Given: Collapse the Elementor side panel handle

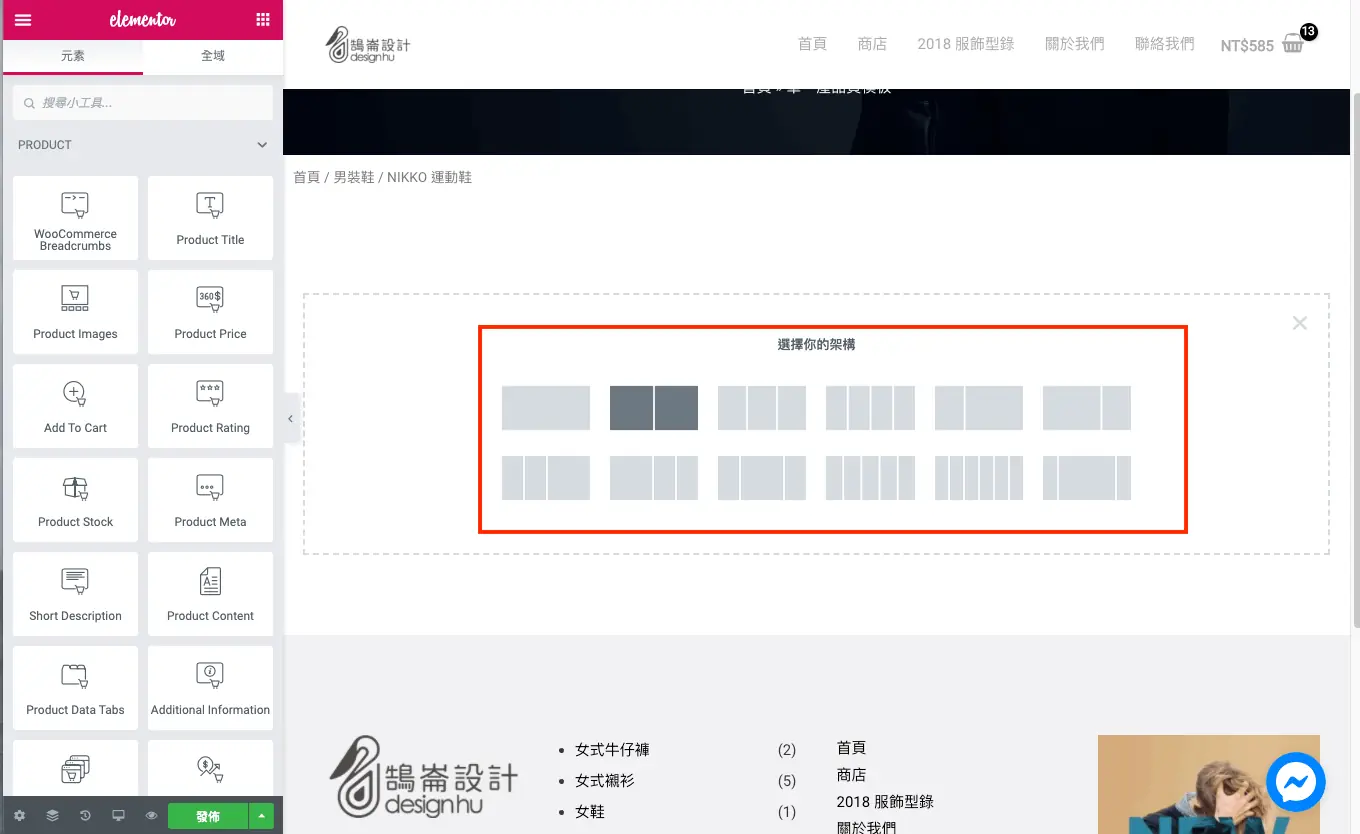Looking at the screenshot, I should [290, 419].
